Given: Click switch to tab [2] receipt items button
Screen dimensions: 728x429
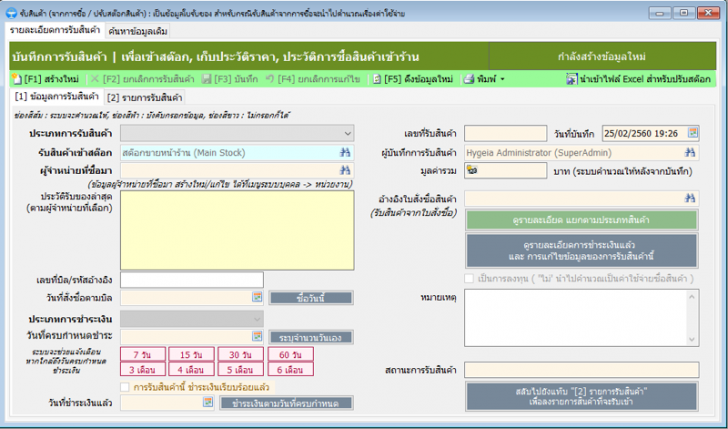Looking at the screenshot, I should [581, 396].
